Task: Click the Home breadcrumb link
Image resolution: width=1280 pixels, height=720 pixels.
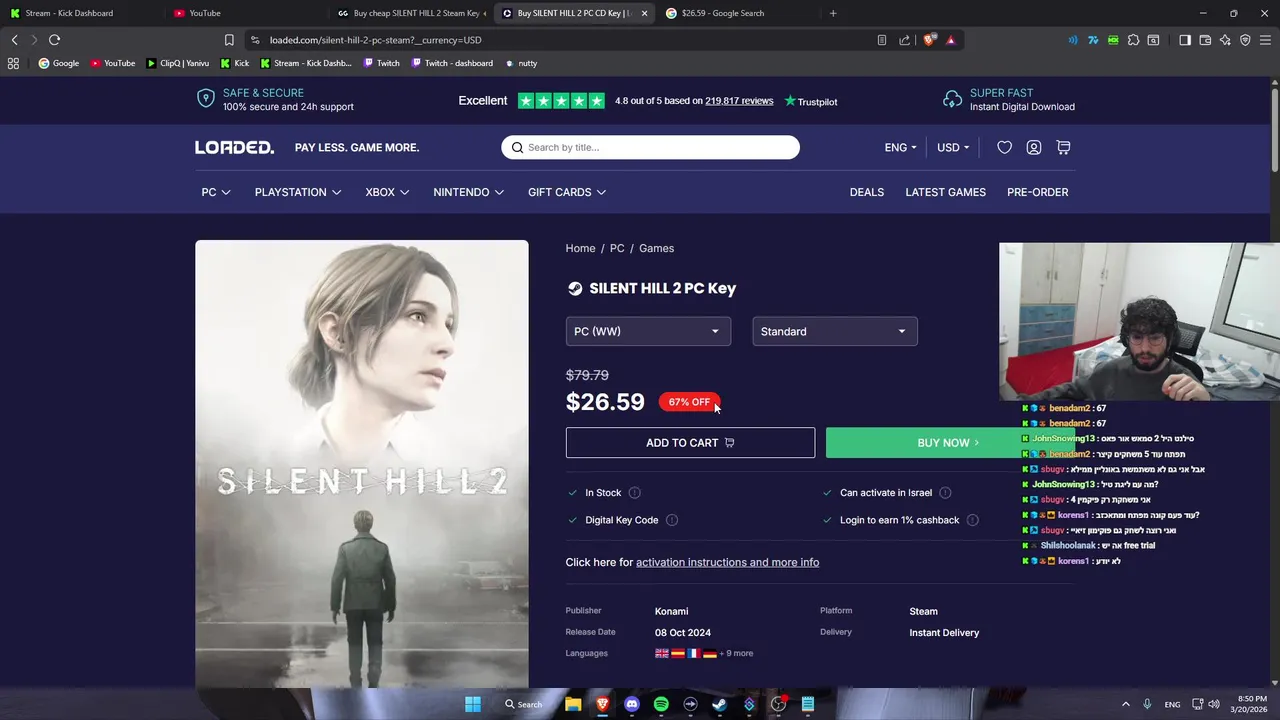Action: pos(580,248)
